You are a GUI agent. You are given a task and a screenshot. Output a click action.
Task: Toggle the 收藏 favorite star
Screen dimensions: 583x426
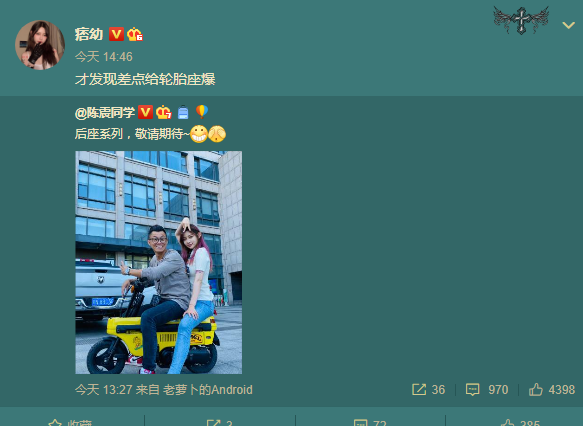(71, 423)
